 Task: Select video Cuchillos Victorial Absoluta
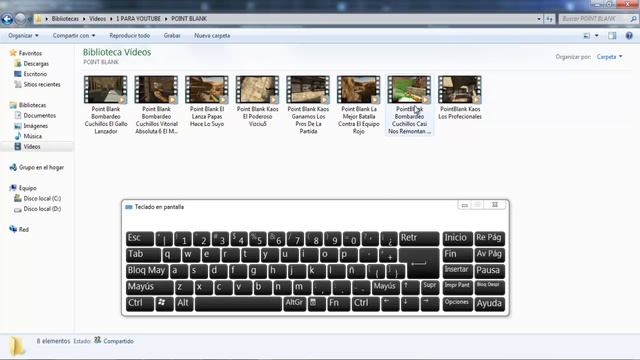point(156,105)
